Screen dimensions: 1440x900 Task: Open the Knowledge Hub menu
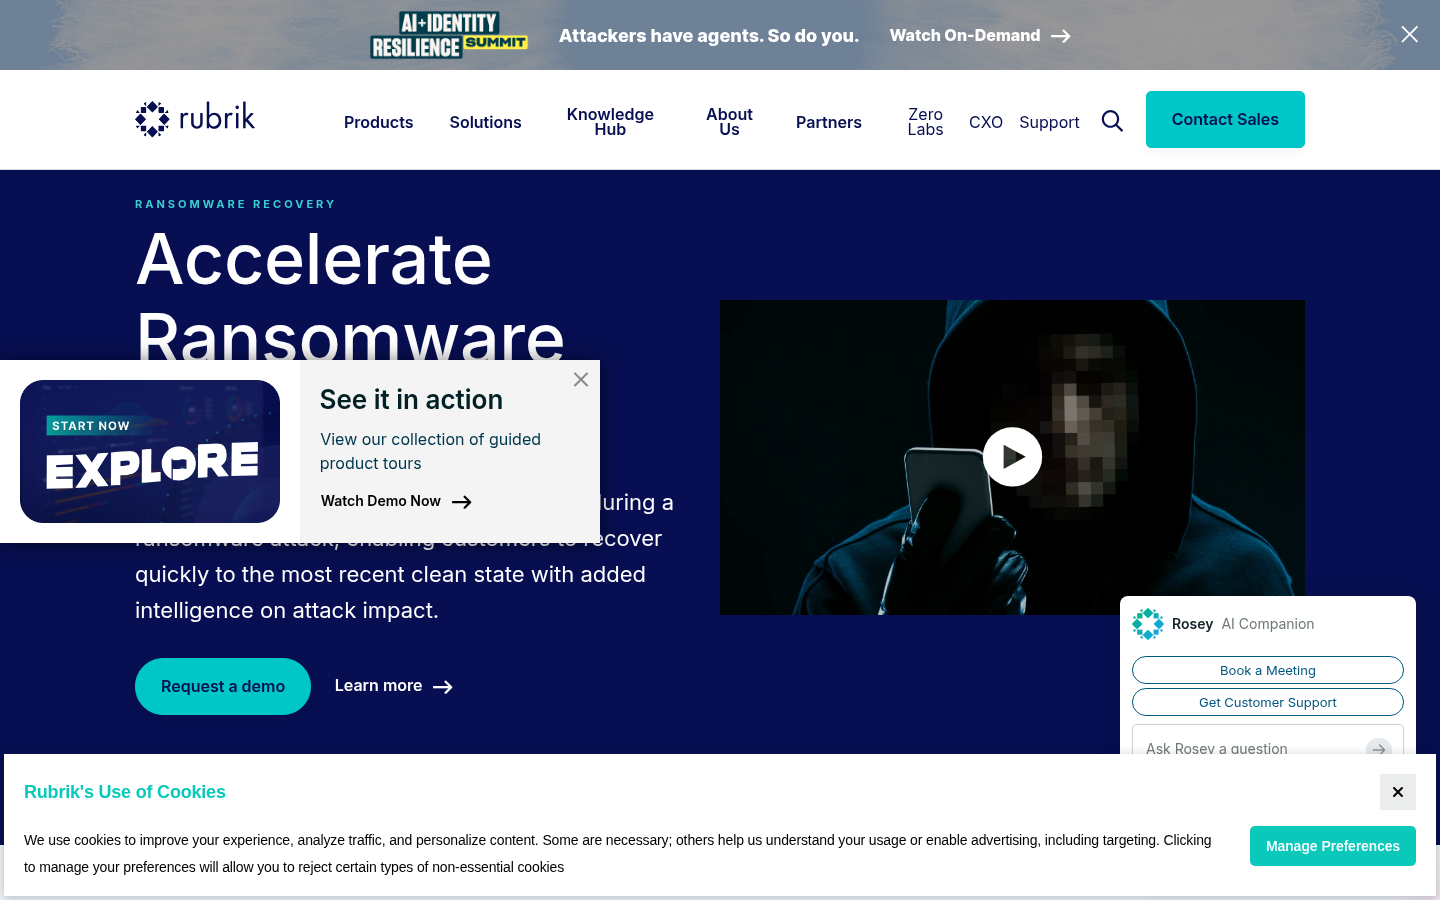tap(610, 122)
